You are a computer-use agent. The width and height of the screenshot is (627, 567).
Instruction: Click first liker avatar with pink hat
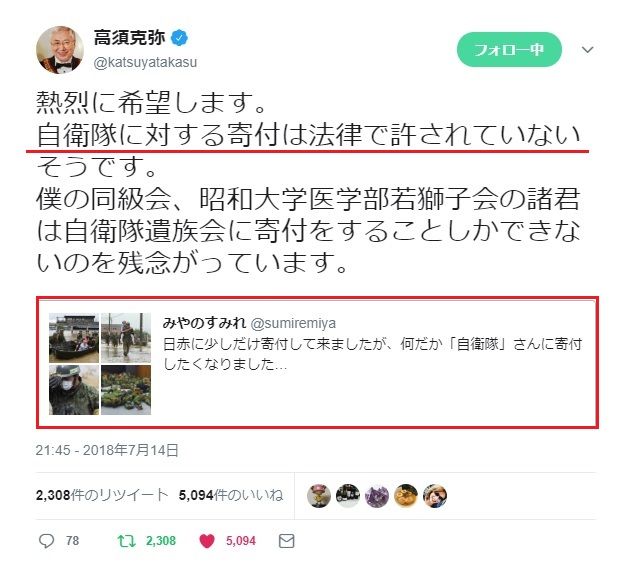[319, 496]
